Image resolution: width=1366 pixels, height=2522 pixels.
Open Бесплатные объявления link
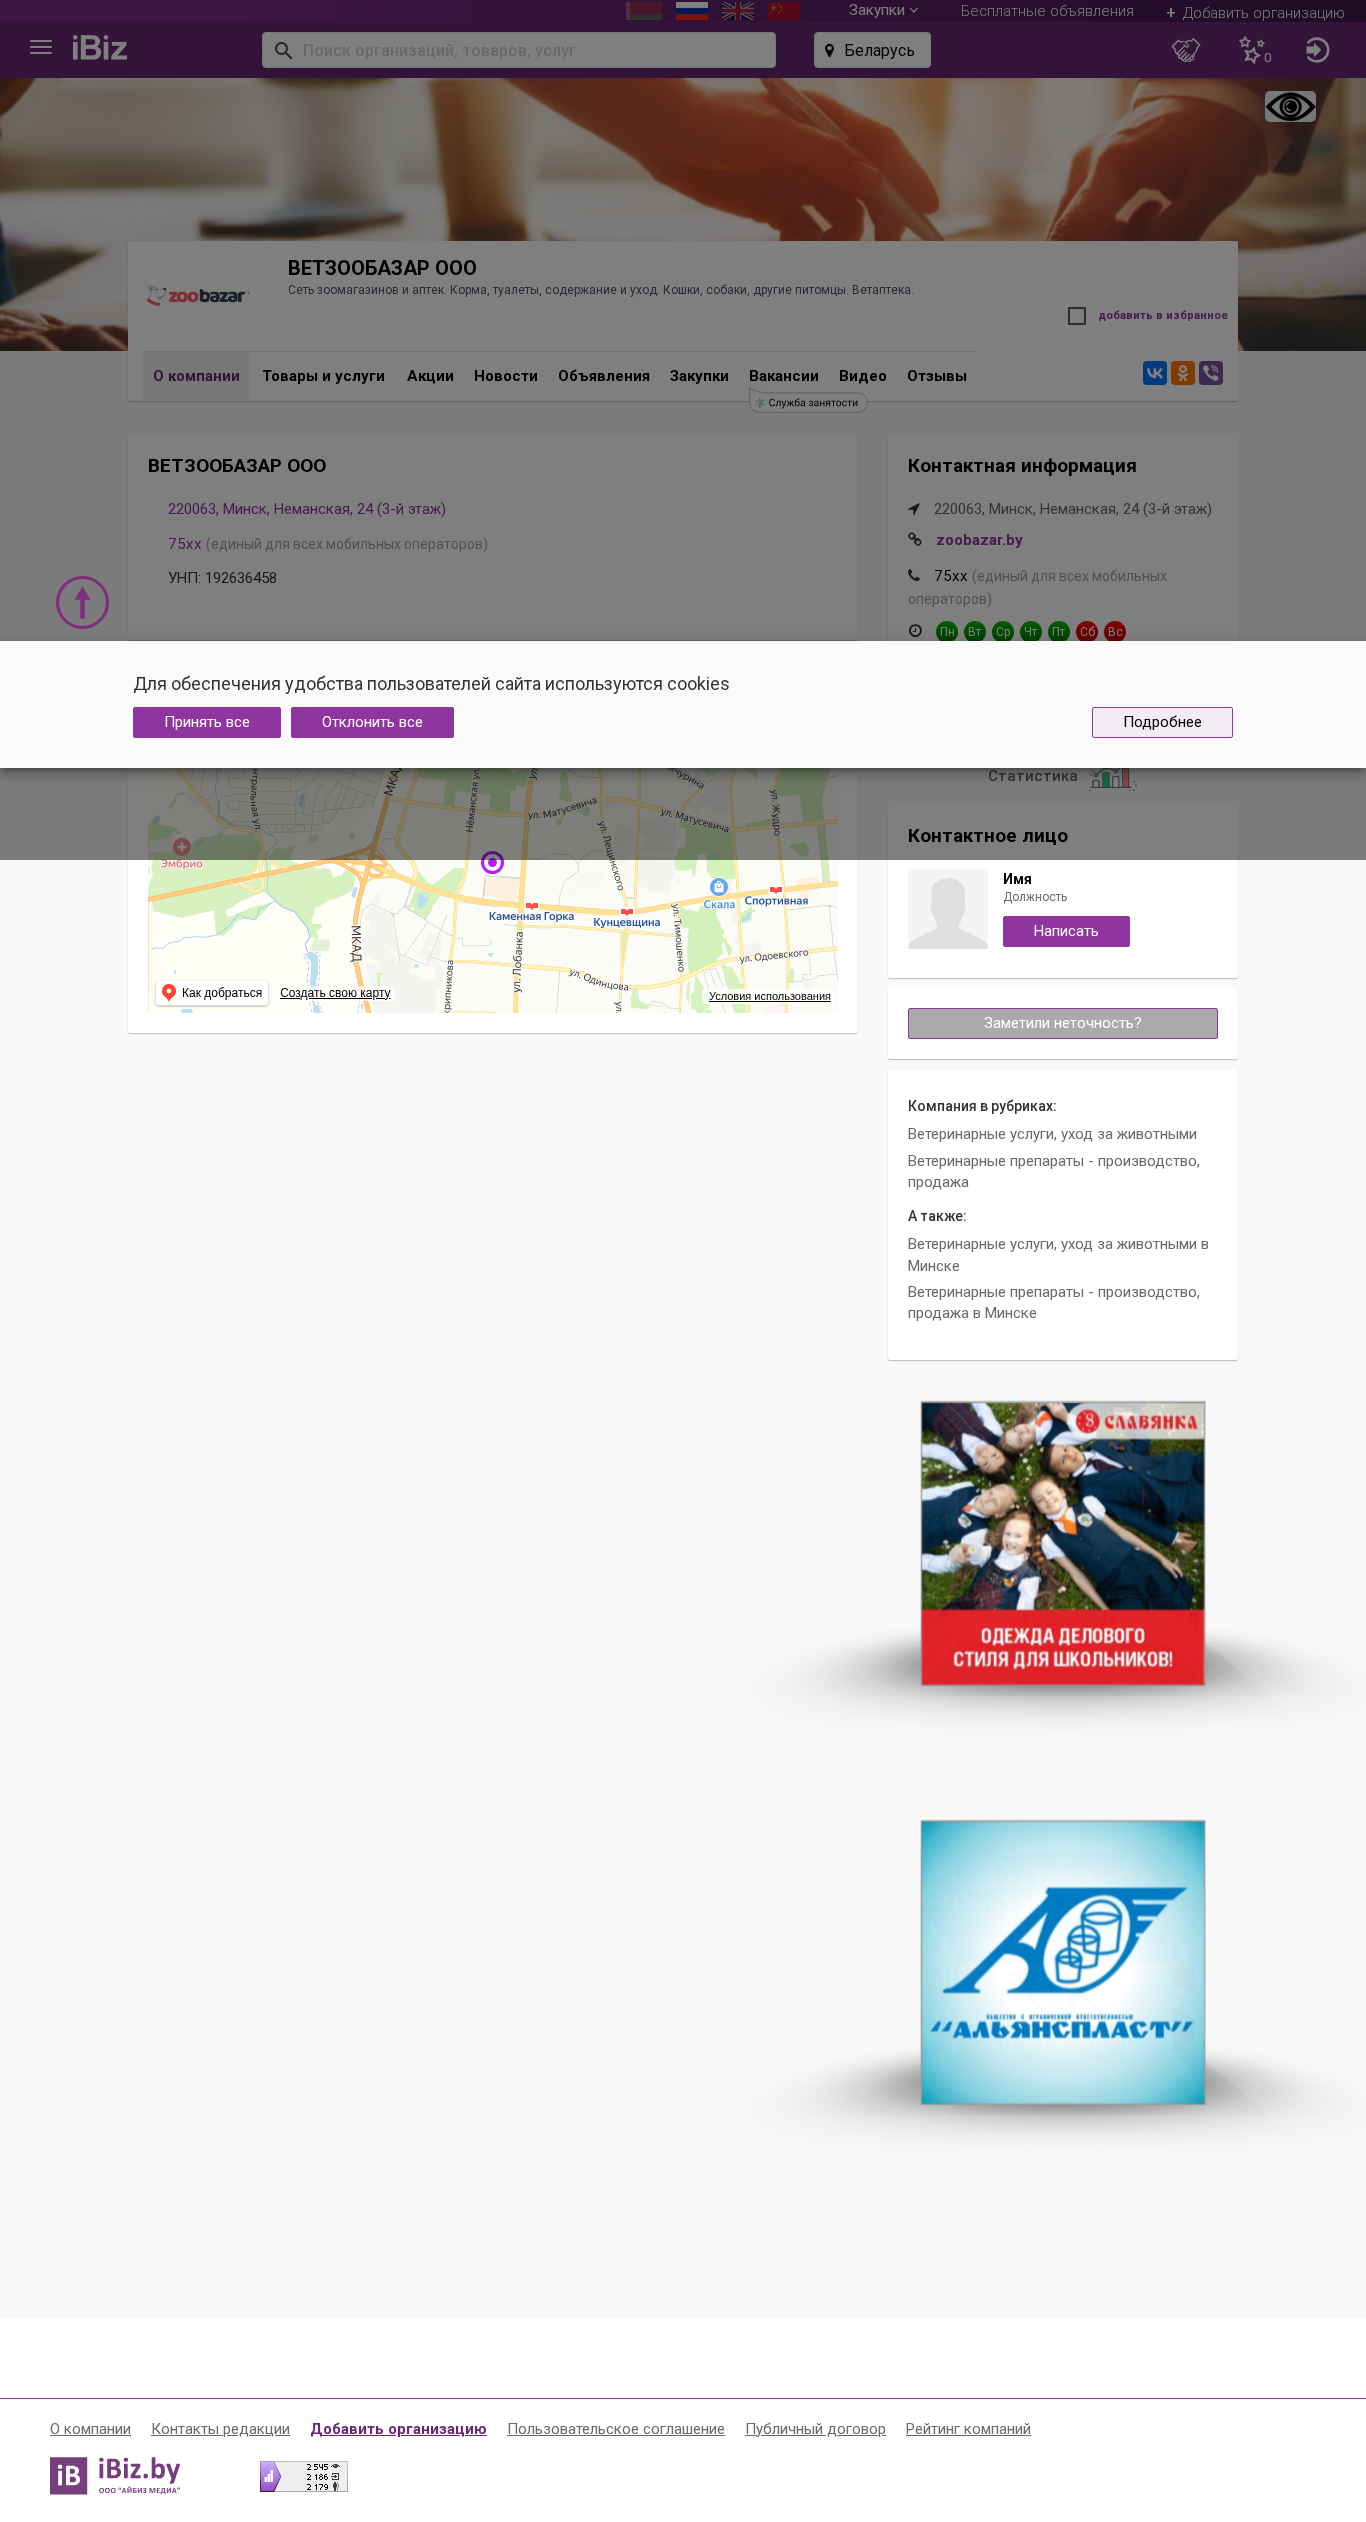pos(1047,11)
